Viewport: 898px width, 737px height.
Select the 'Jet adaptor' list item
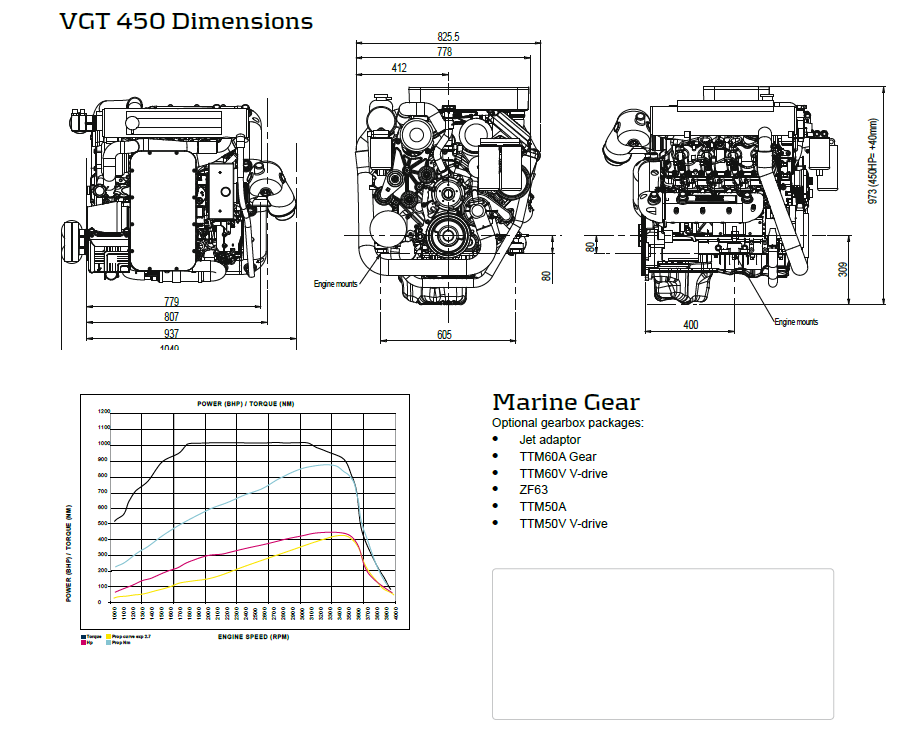(549, 439)
